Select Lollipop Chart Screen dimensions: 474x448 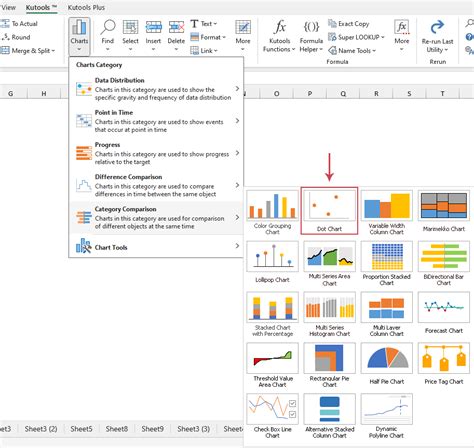click(272, 262)
